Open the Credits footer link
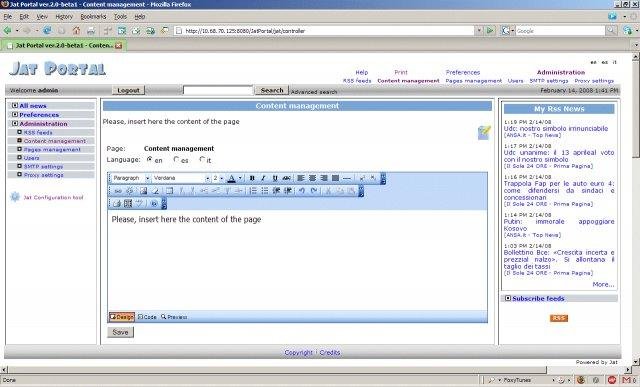The image size is (640, 387). click(330, 352)
